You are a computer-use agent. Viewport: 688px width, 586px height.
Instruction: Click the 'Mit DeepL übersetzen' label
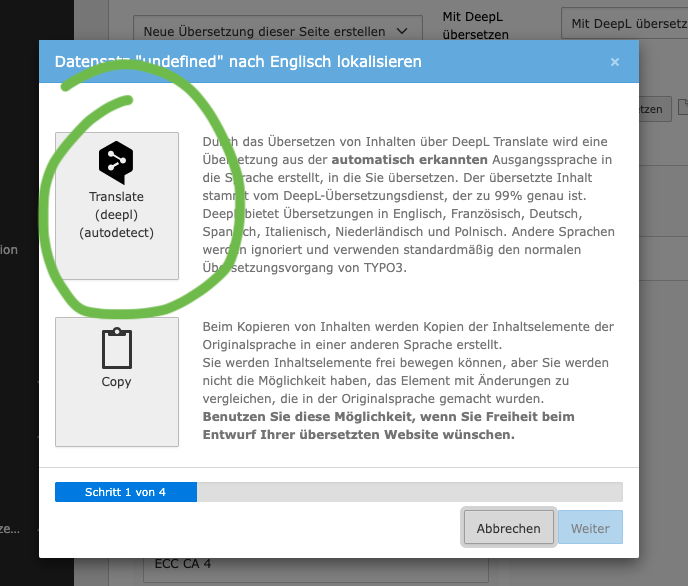pos(476,25)
